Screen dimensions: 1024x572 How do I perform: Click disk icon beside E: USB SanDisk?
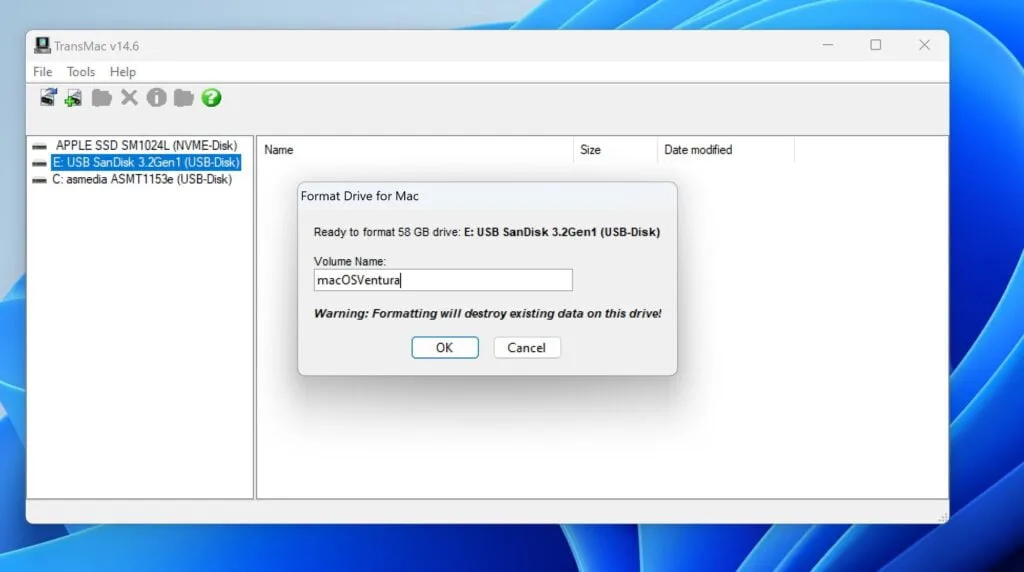click(x=40, y=163)
